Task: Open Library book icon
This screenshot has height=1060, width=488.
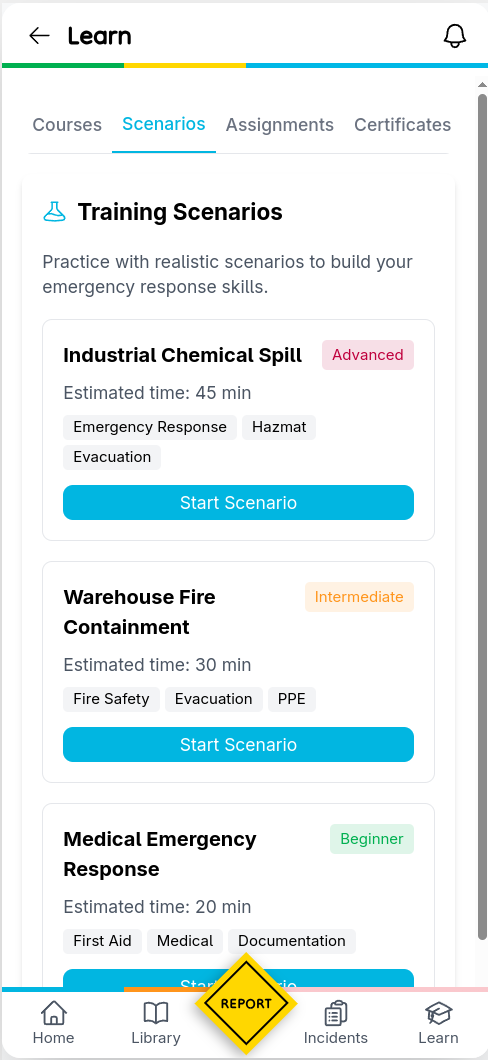Action: pyautogui.click(x=156, y=1013)
